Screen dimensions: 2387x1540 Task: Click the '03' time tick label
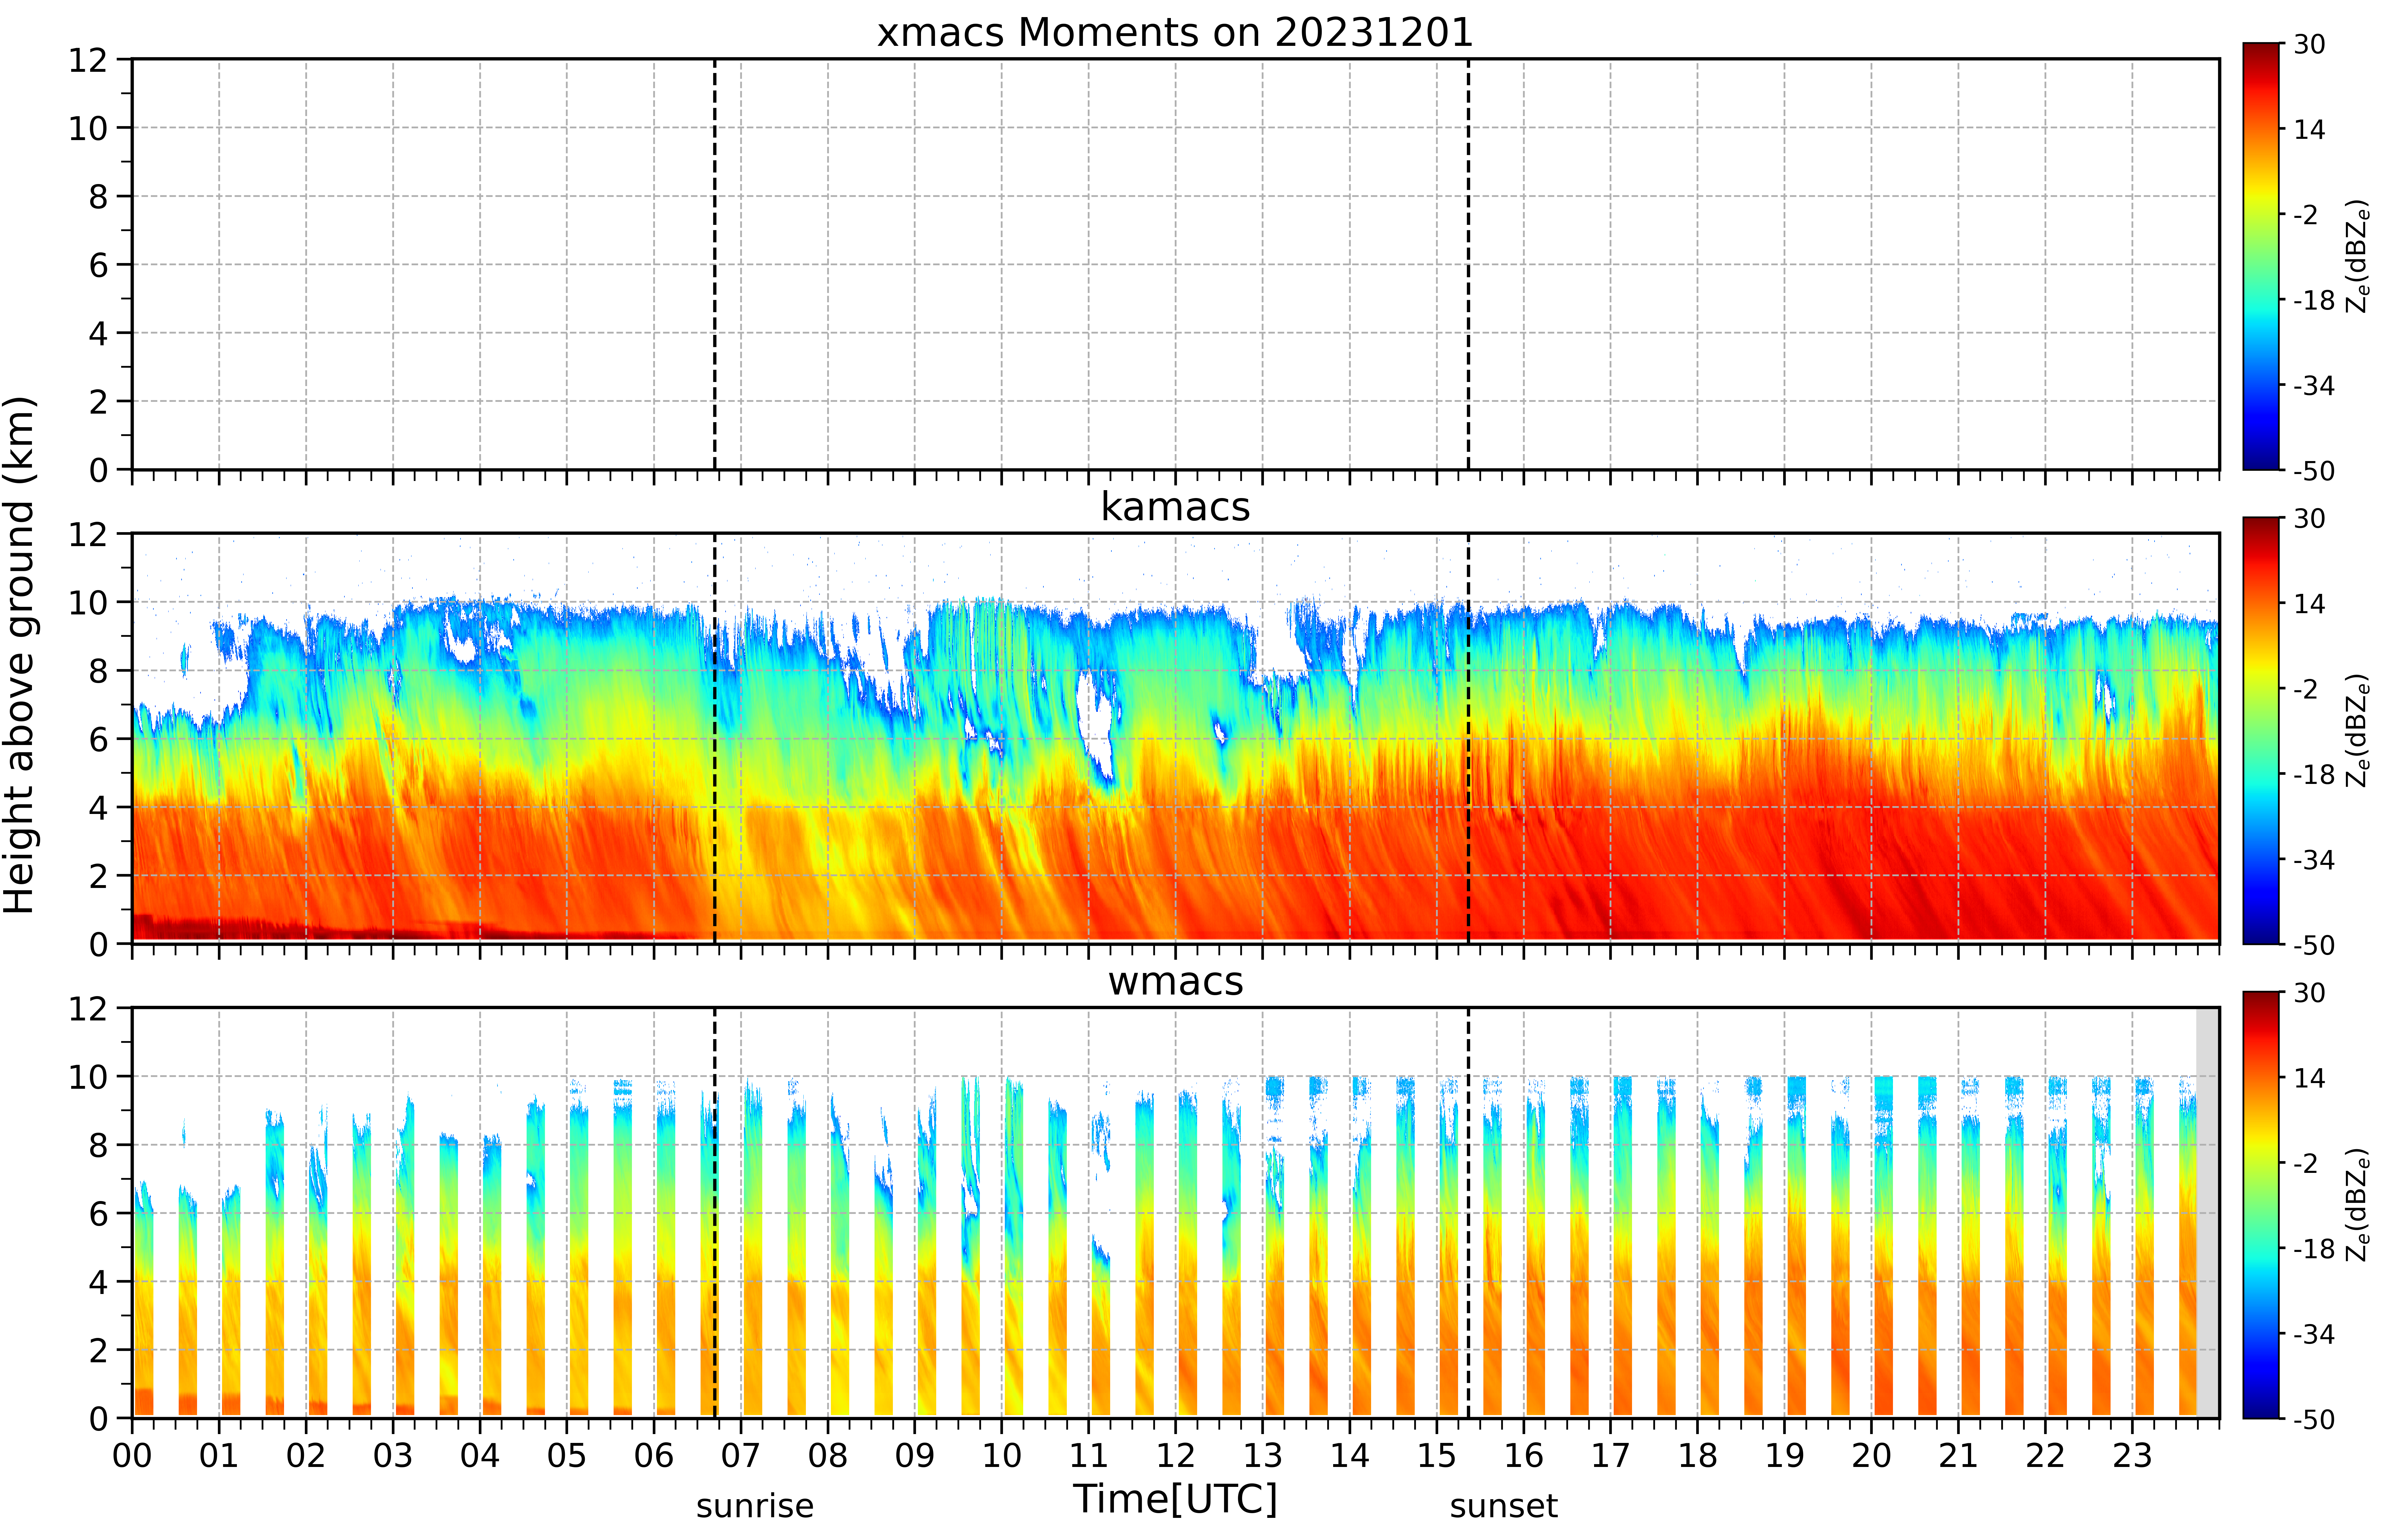pyautogui.click(x=393, y=1456)
